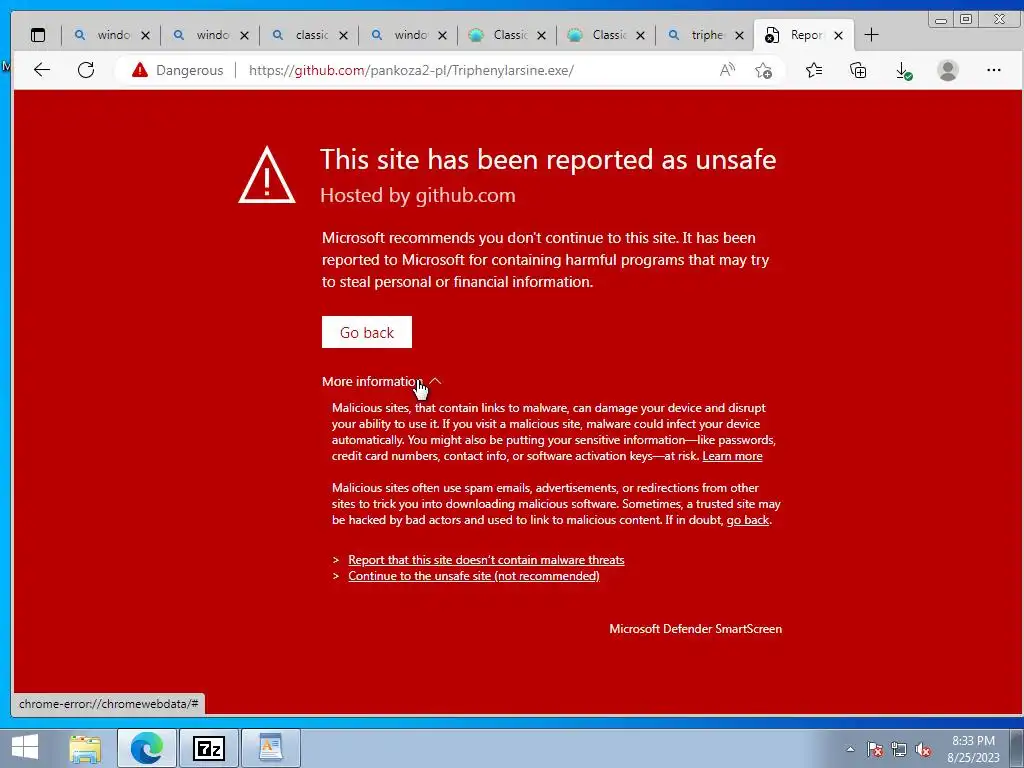Open the document editor taskbar icon
Image resolution: width=1024 pixels, height=768 pixels.
tap(270, 748)
